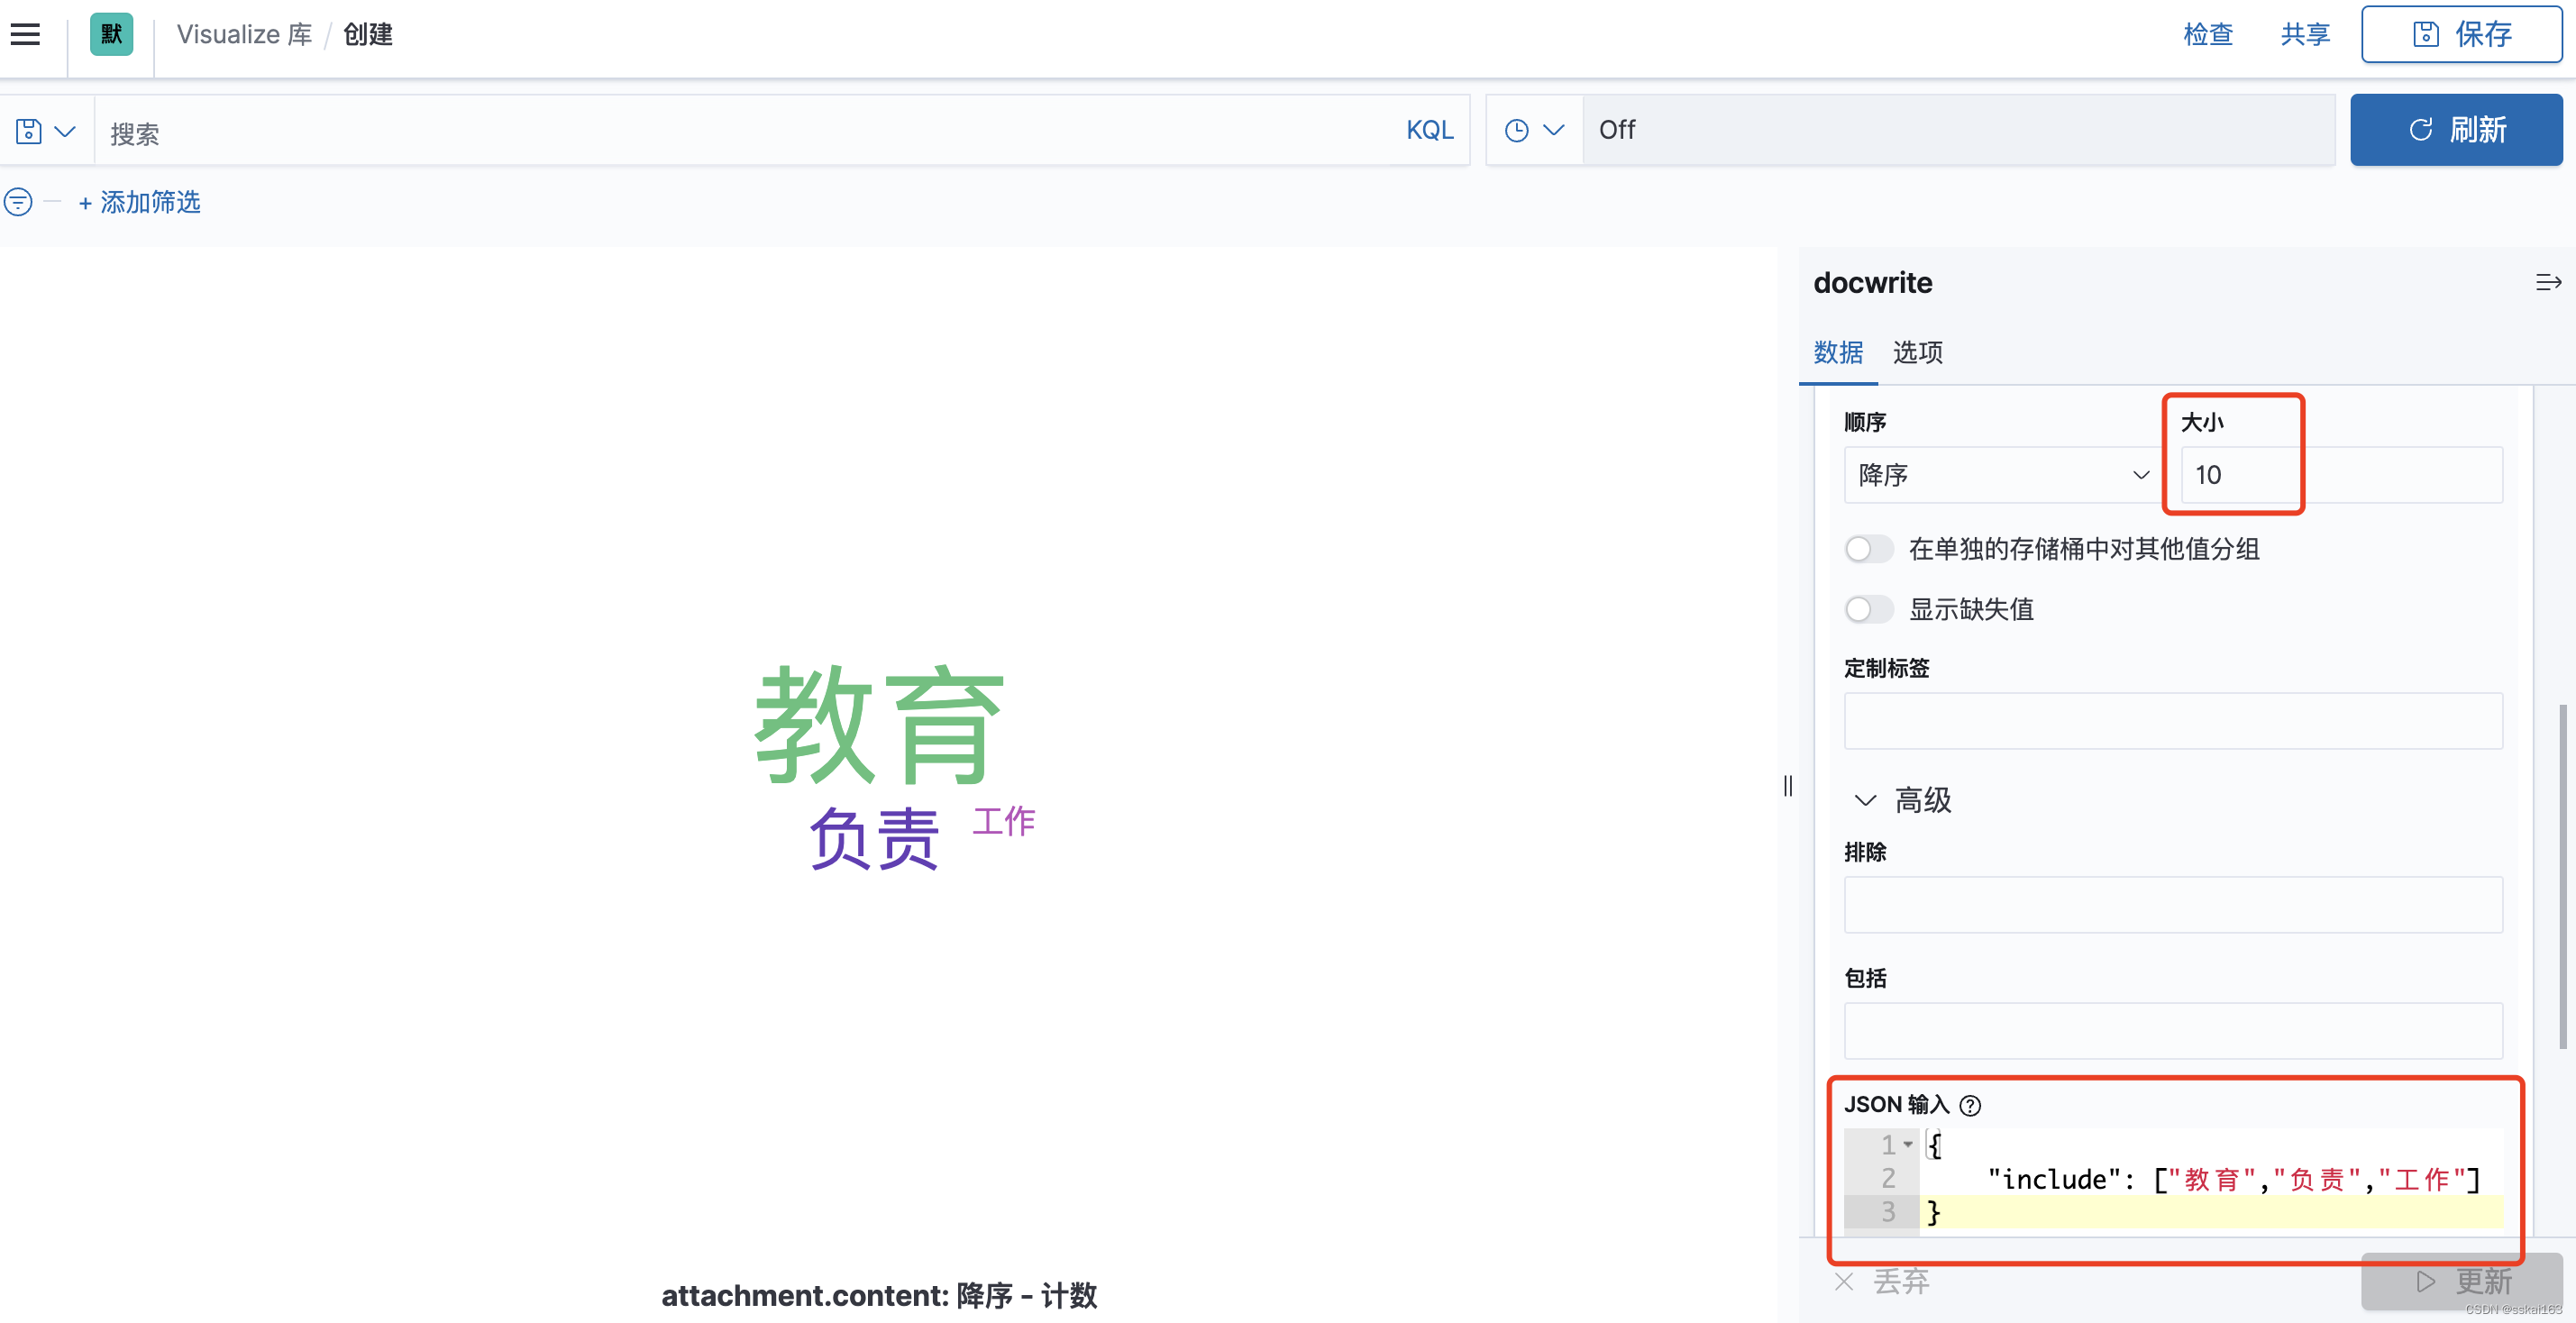Open the hamburger navigation menu
The height and width of the screenshot is (1323, 2576).
click(26, 34)
